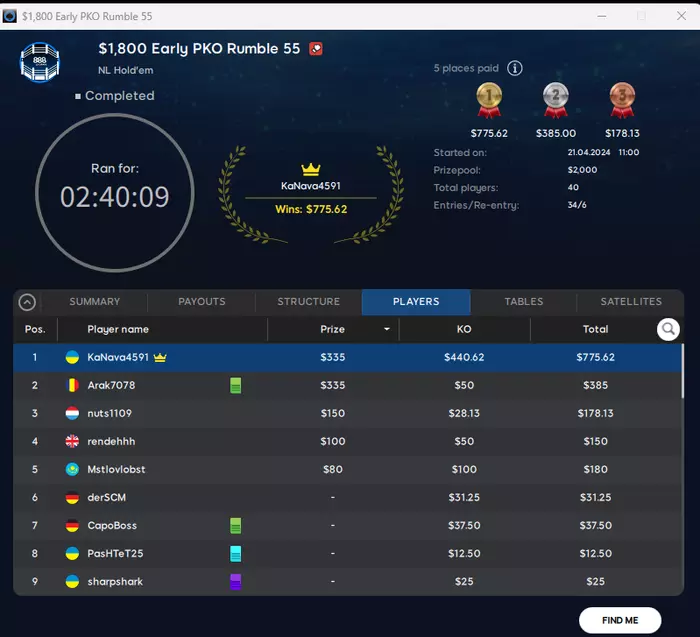The image size is (700, 637).
Task: Click the flag next to Arak7078
Action: (x=72, y=385)
